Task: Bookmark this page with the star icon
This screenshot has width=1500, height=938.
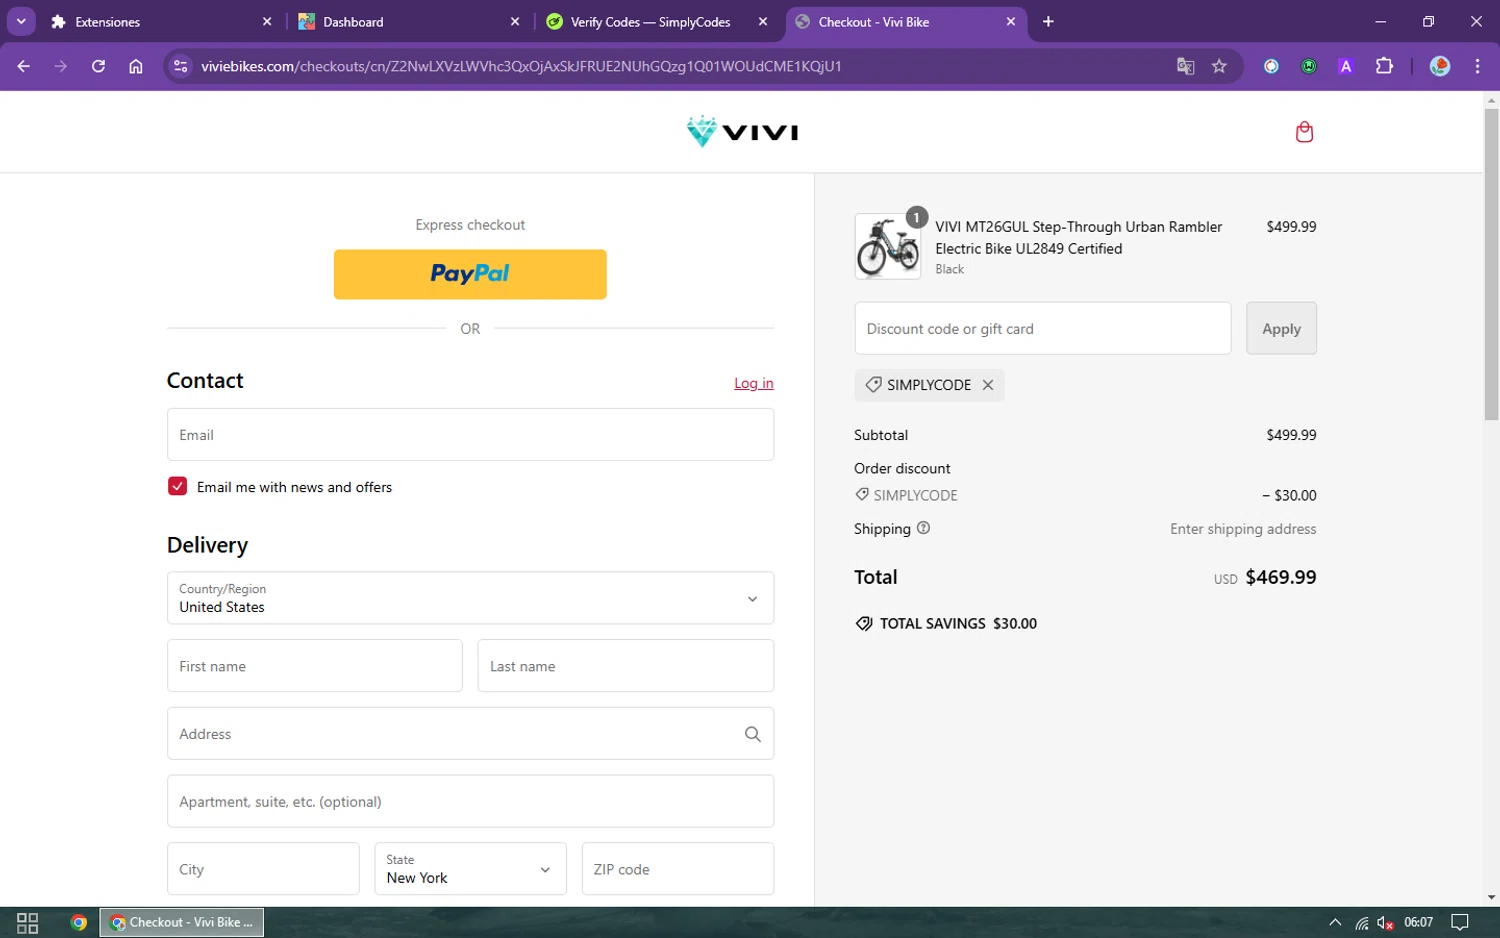Action: pos(1219,66)
